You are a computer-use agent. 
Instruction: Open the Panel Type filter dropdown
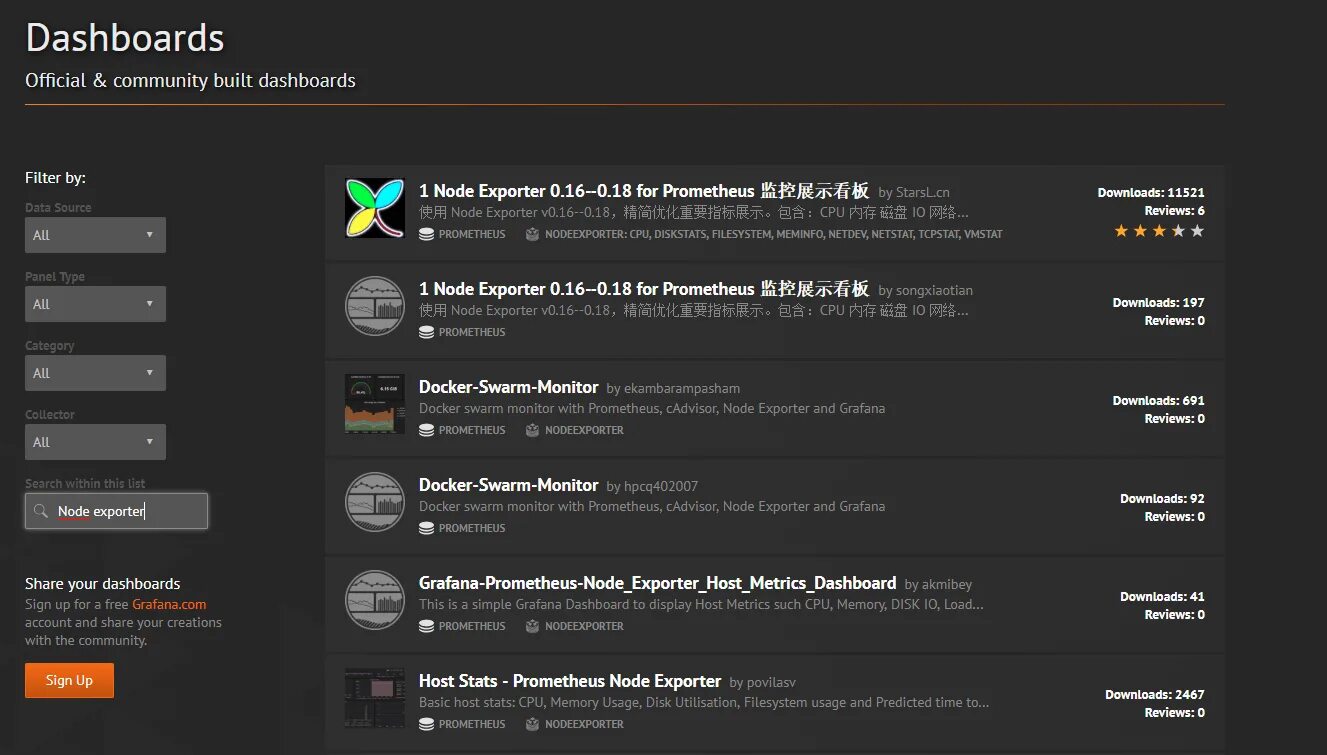pos(95,304)
